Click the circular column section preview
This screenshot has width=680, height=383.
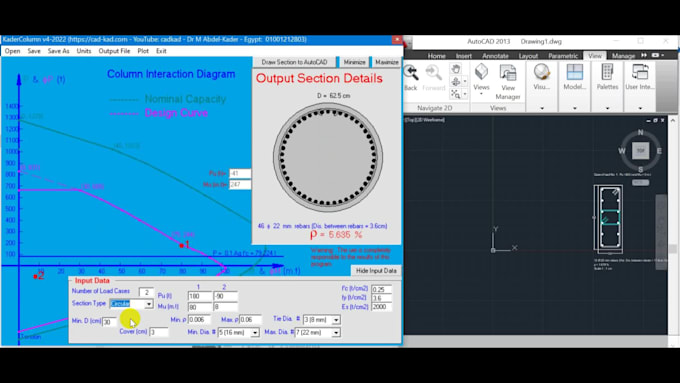pyautogui.click(x=328, y=157)
